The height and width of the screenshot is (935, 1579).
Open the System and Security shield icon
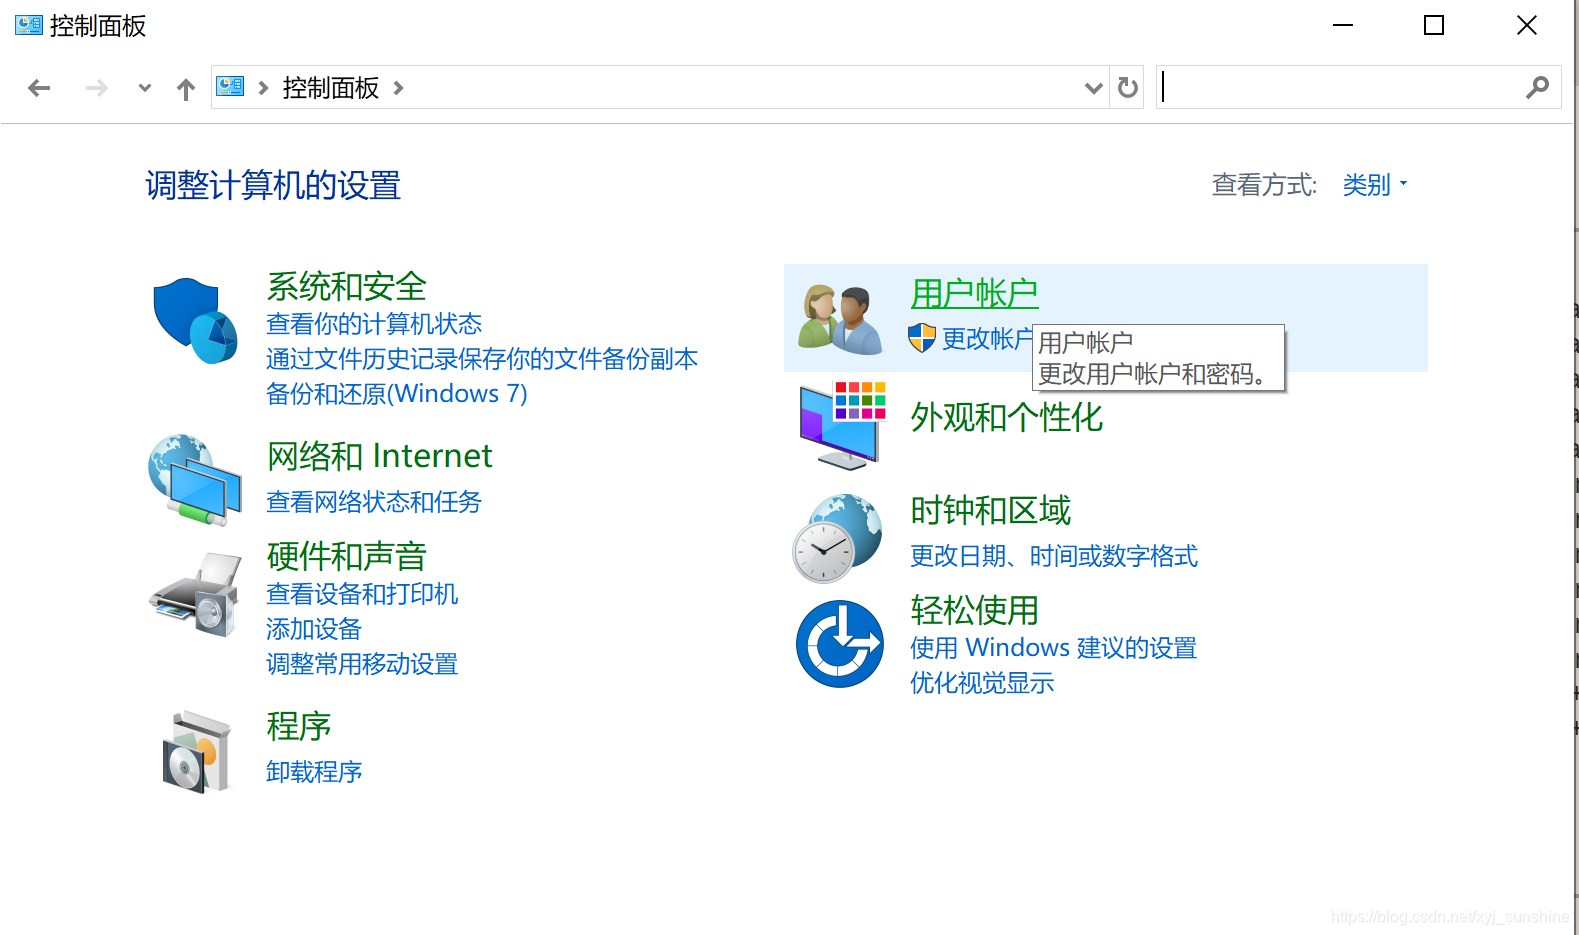click(195, 321)
